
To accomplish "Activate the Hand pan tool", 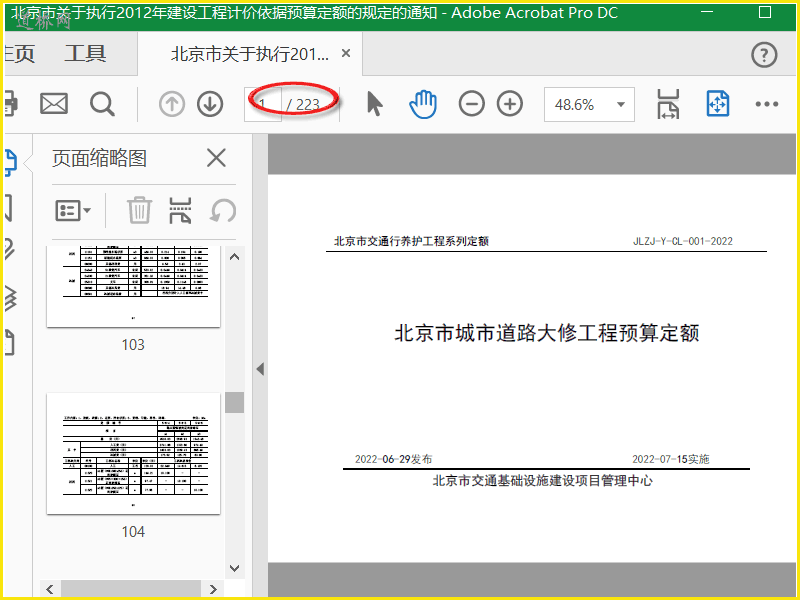I will [423, 104].
